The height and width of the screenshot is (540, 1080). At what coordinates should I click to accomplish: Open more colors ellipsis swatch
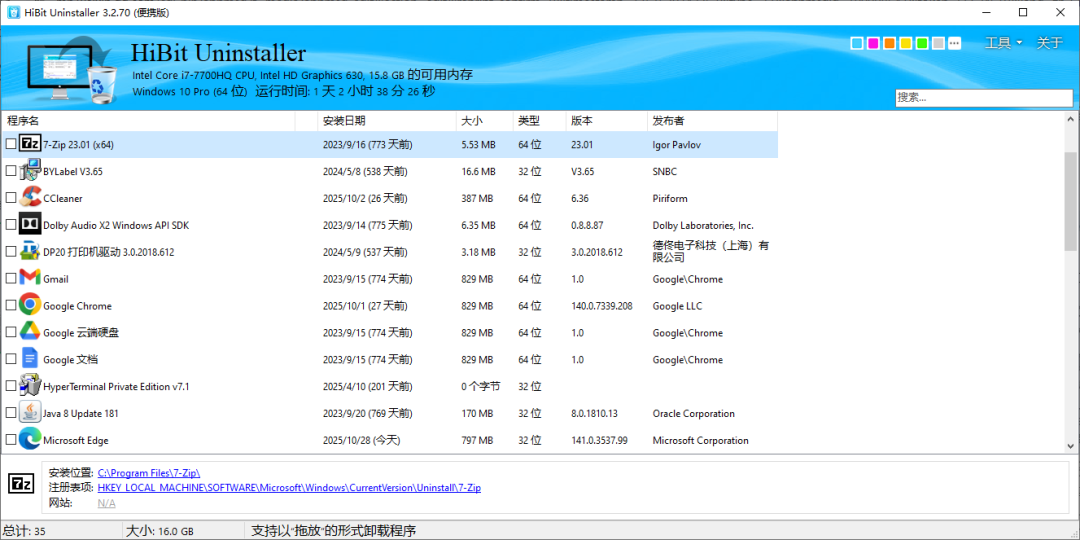click(954, 43)
